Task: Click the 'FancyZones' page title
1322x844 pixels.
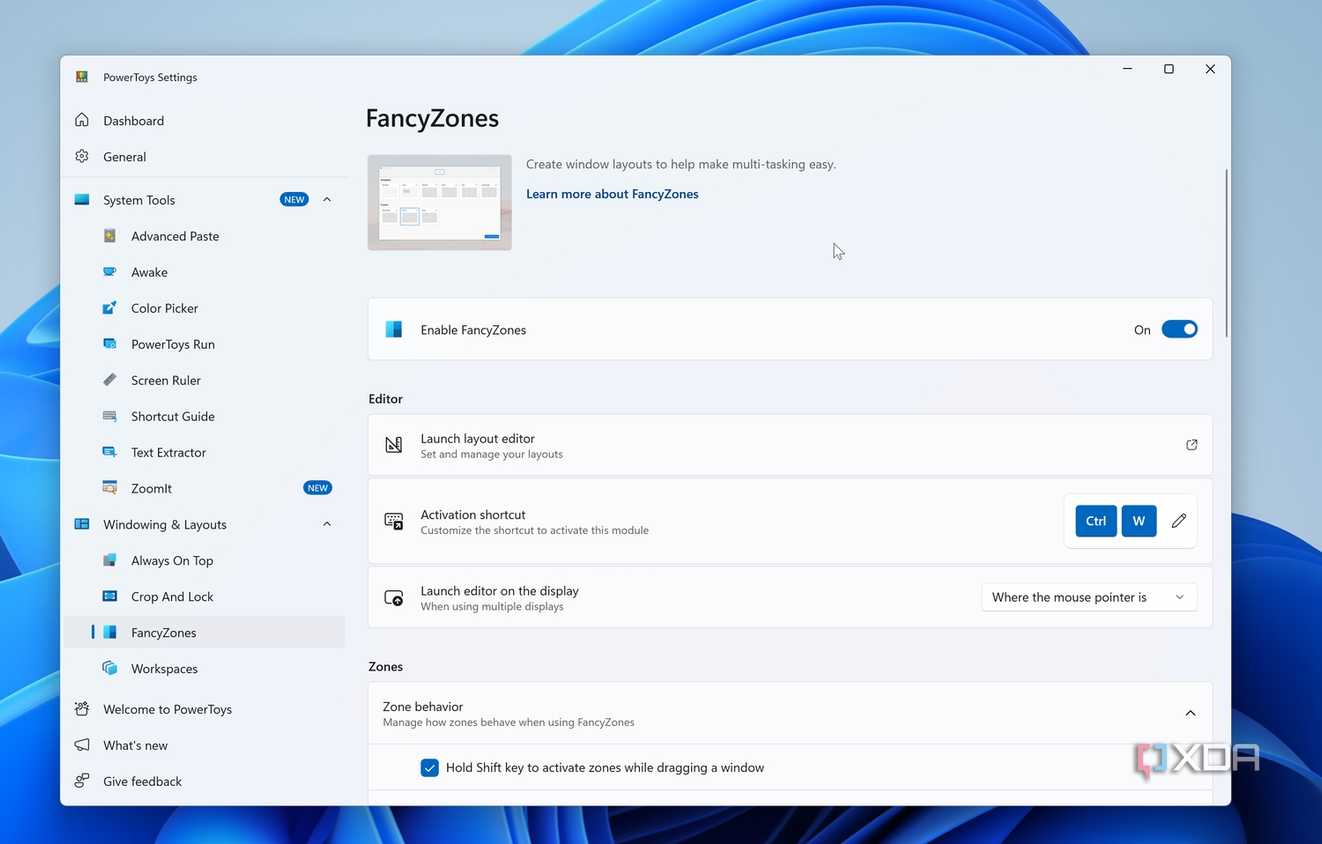Action: coord(432,118)
